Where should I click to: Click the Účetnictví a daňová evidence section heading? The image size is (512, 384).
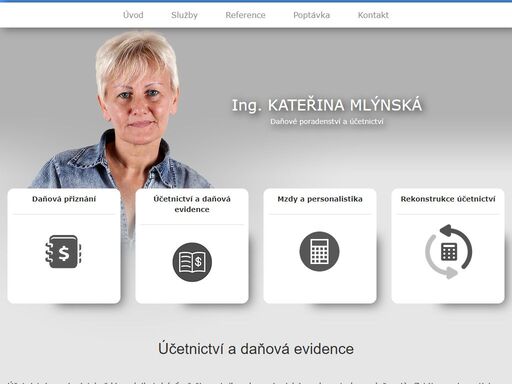256,349
